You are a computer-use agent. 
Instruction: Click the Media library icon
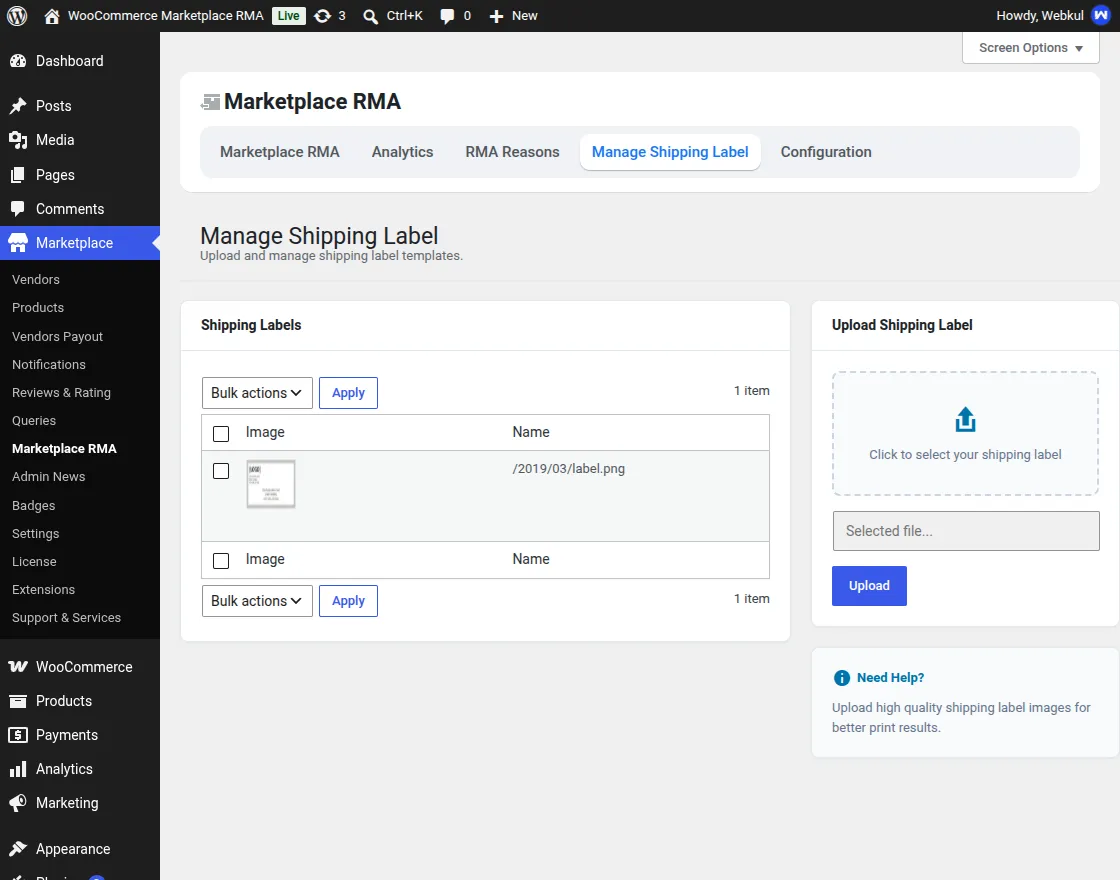(x=18, y=141)
